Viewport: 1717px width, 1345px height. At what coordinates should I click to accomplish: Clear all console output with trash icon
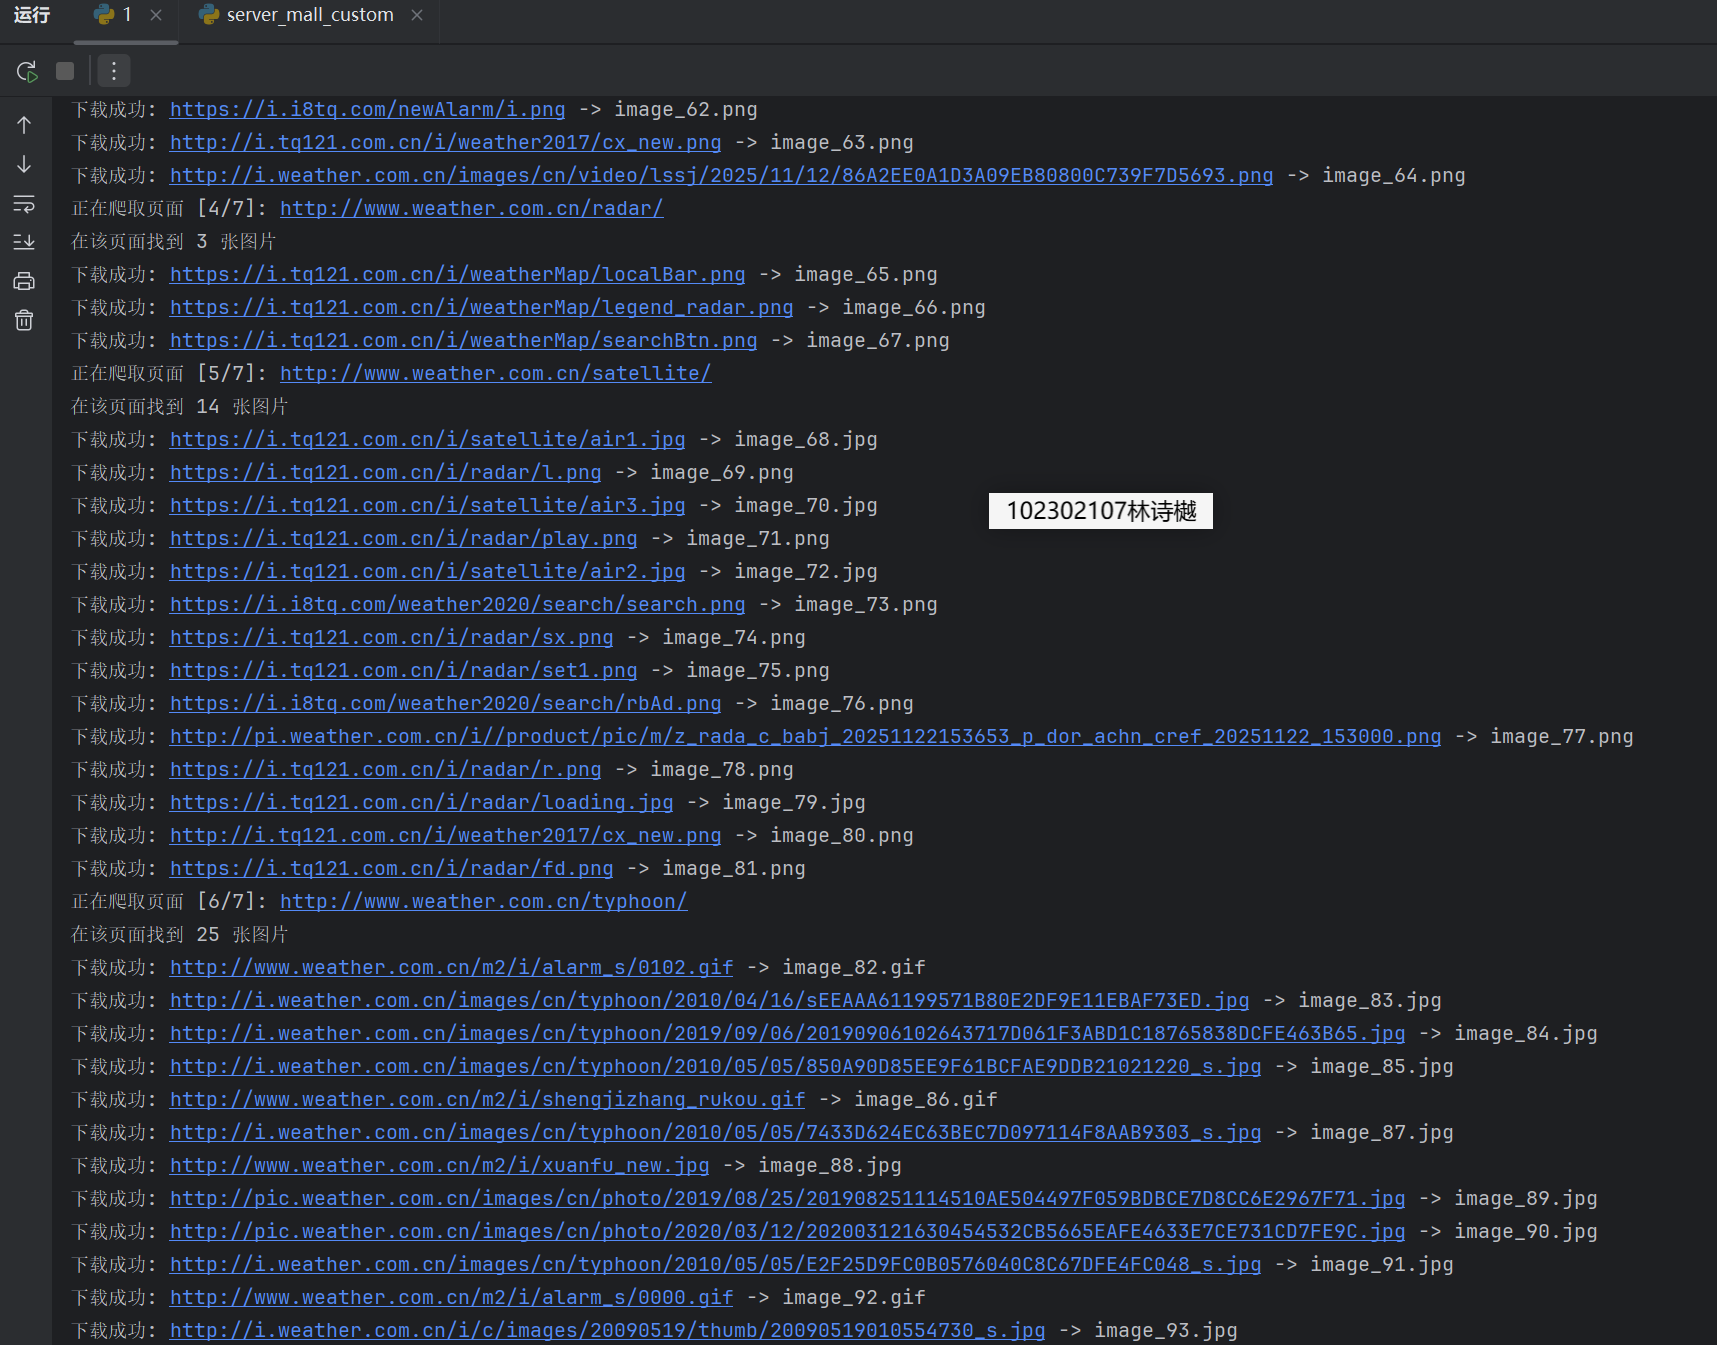pos(24,320)
